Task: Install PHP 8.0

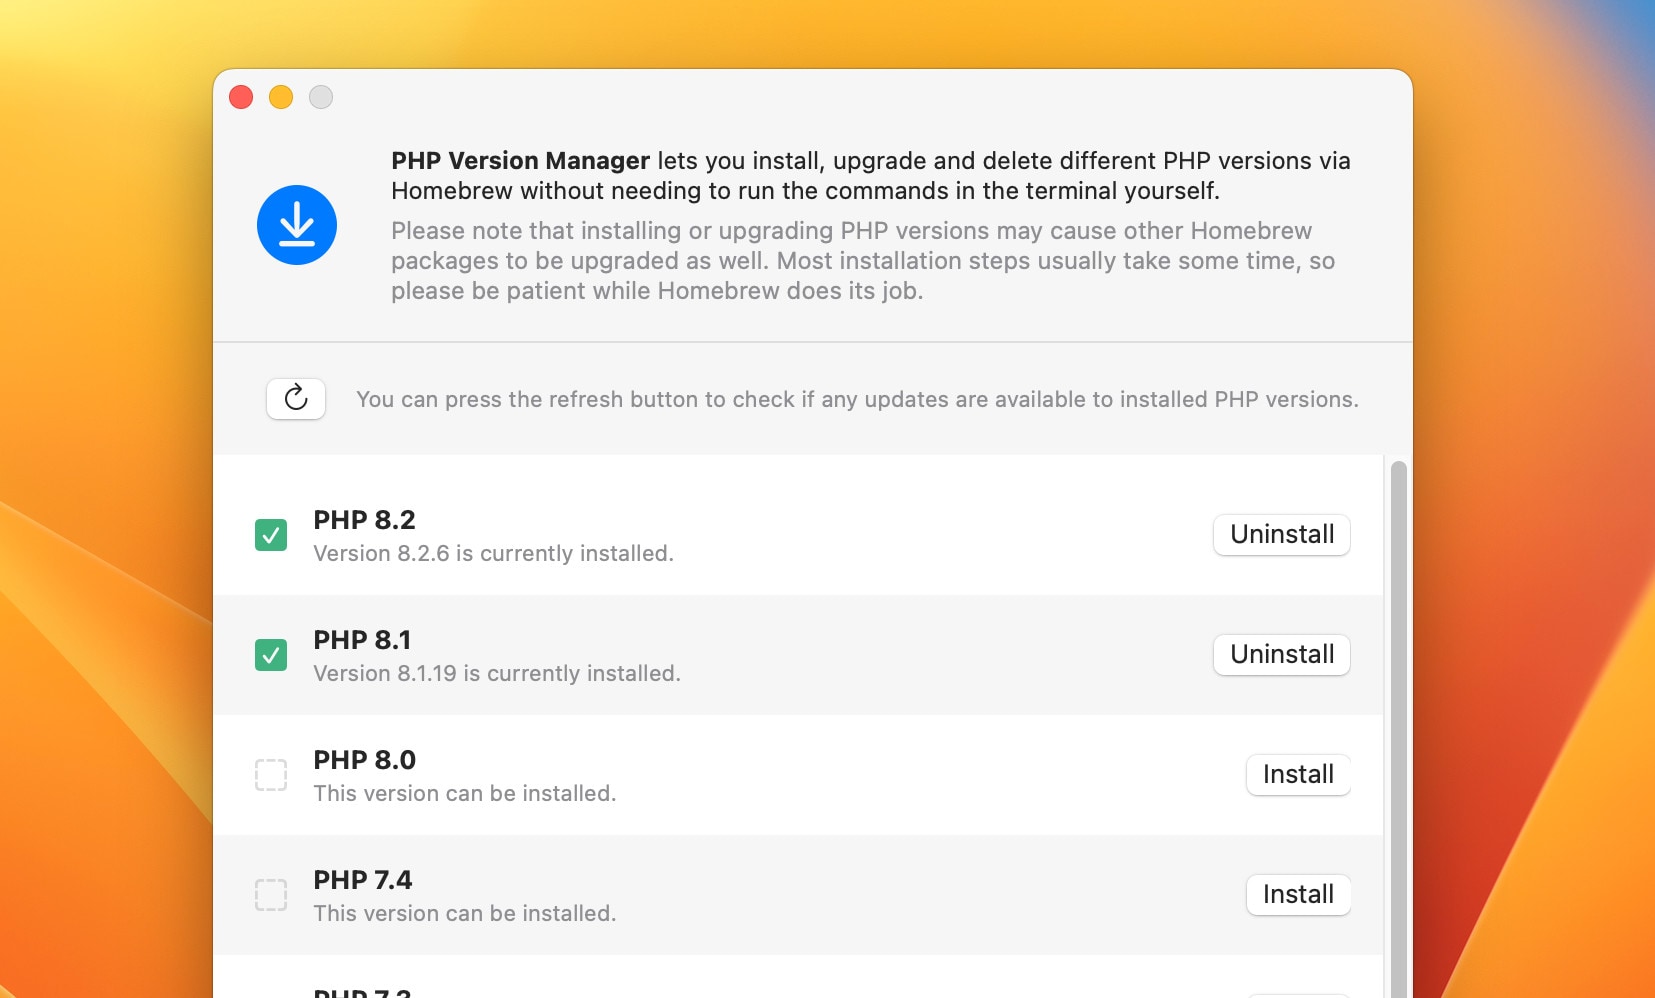Action: pyautogui.click(x=1298, y=775)
